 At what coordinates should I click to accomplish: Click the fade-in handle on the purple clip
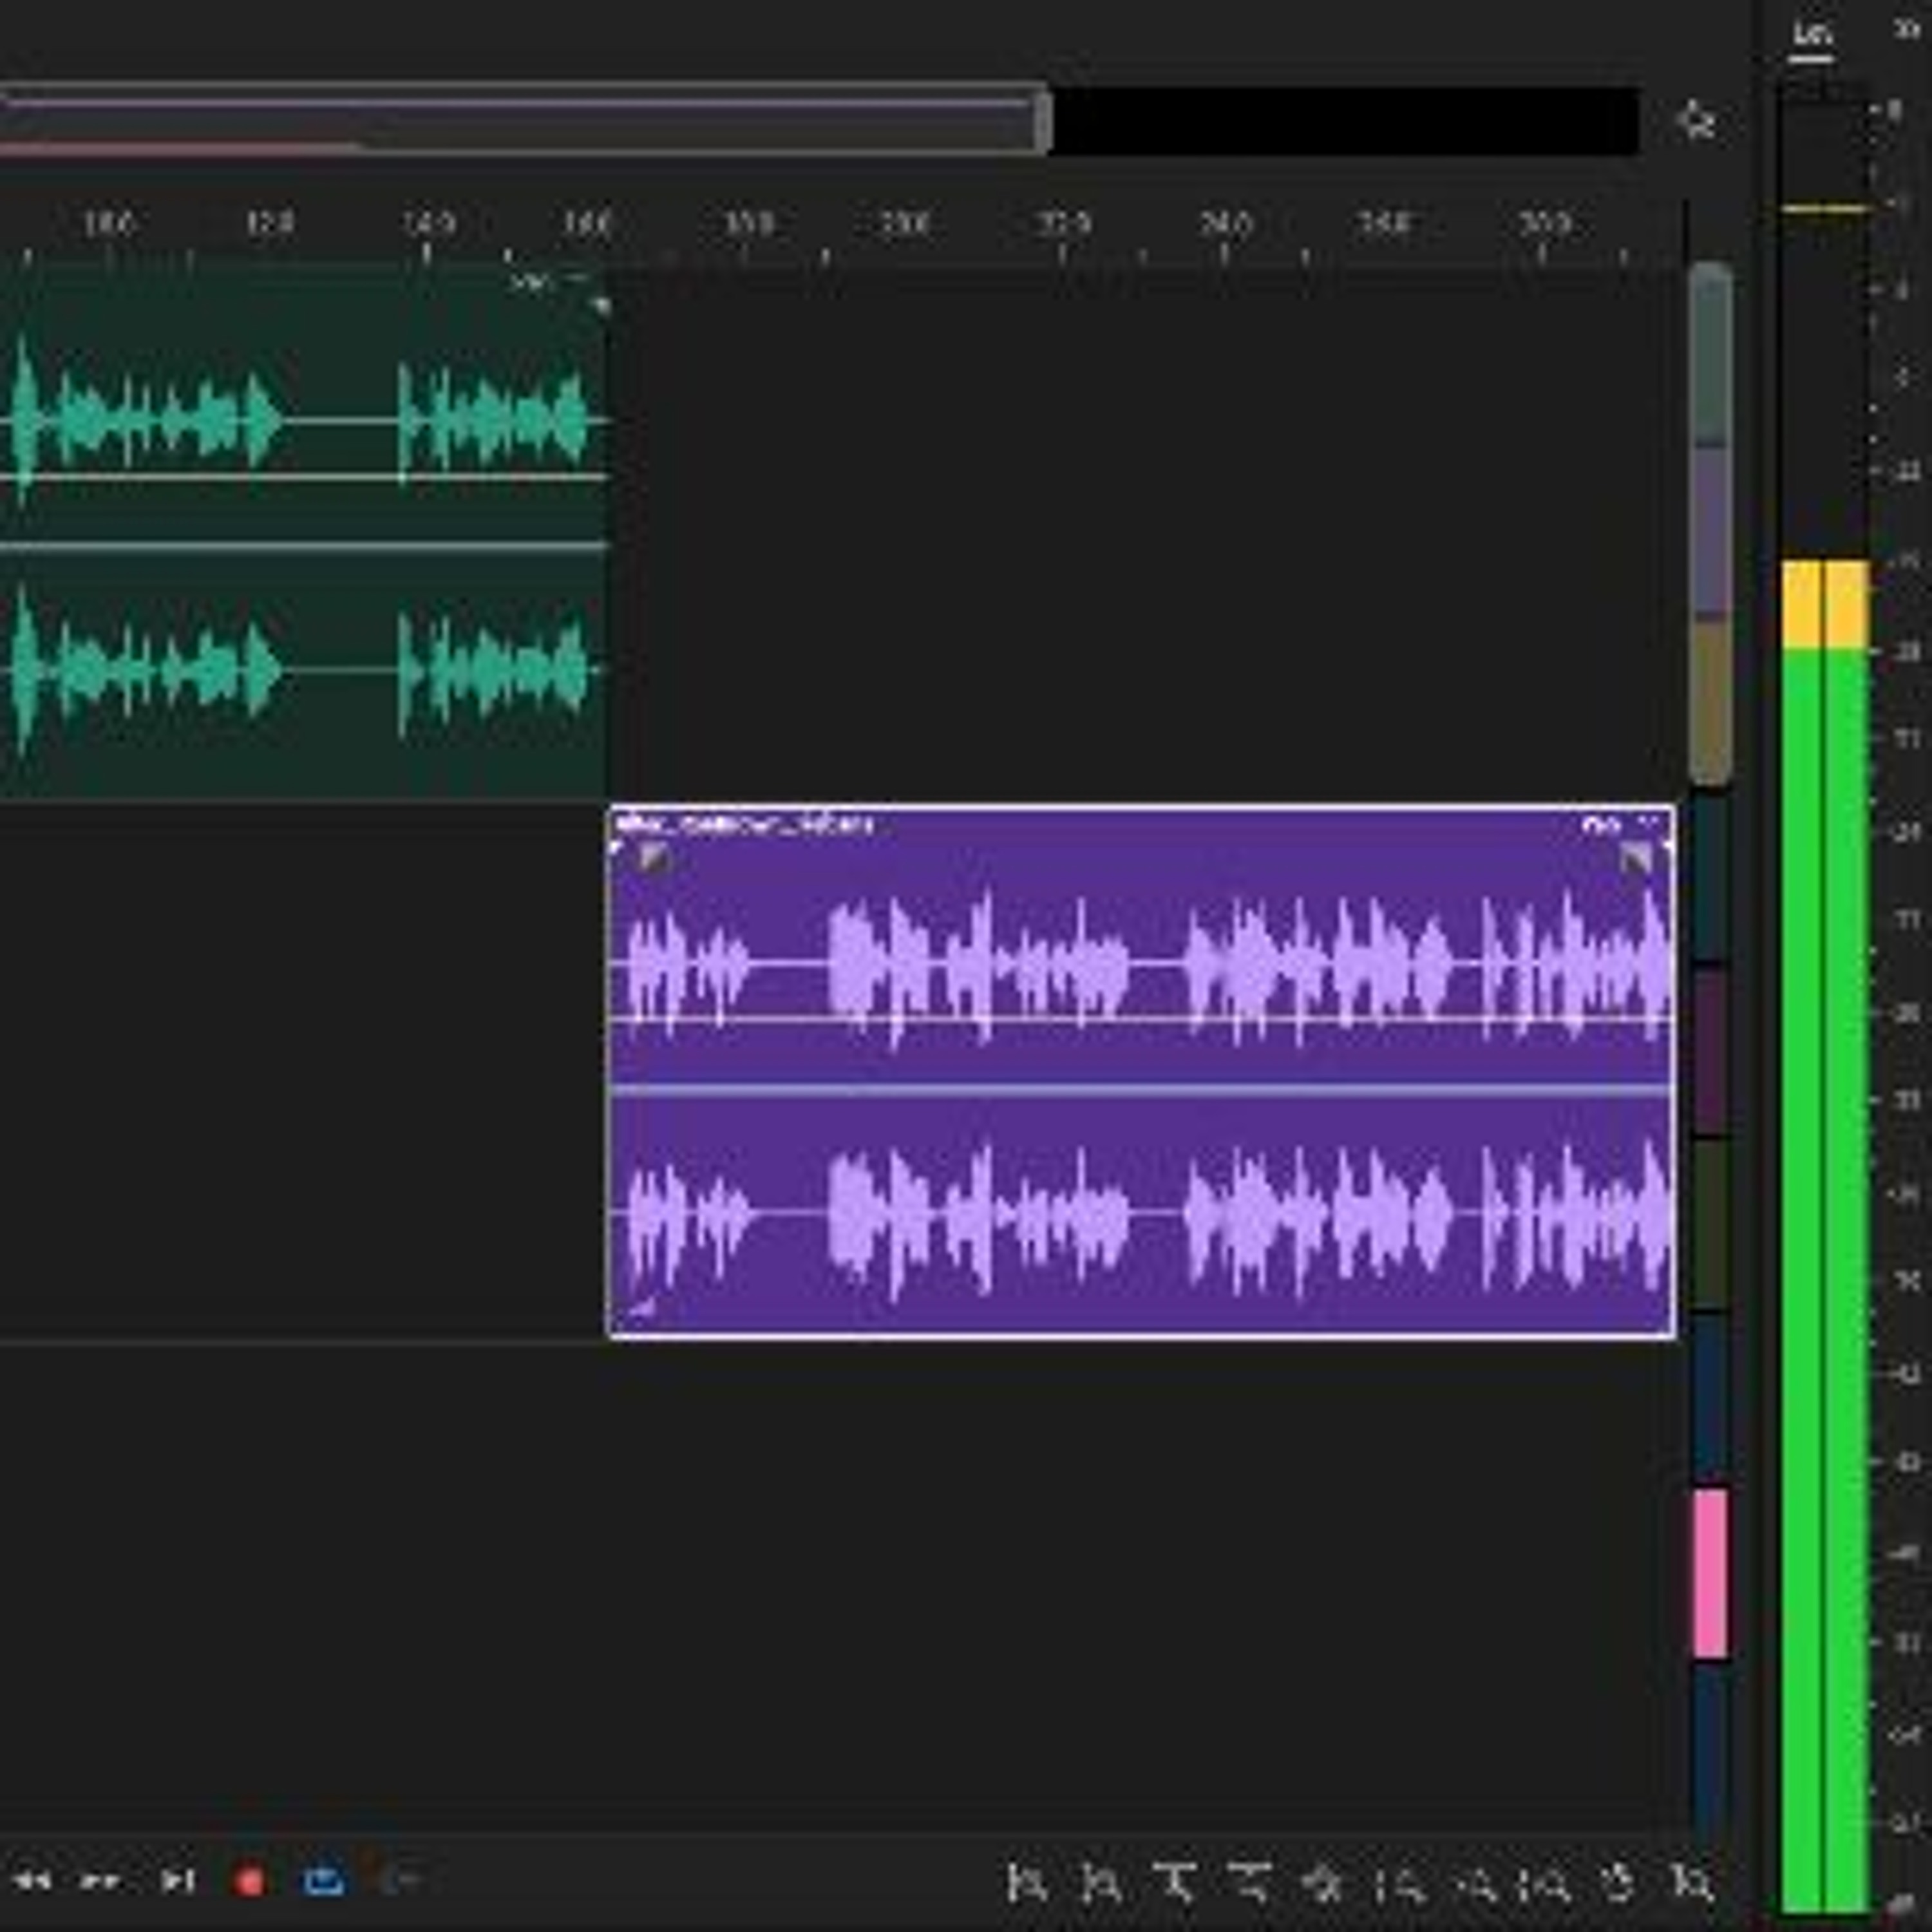[x=654, y=857]
